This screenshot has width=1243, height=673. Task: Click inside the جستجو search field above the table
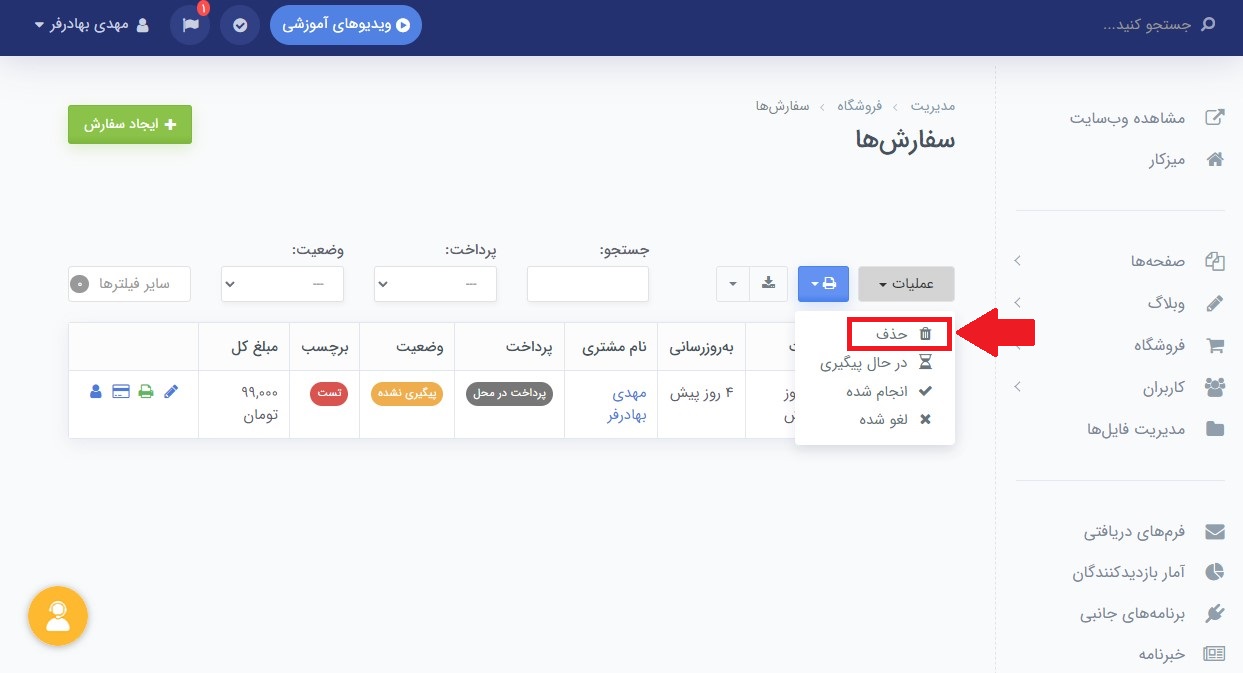[x=588, y=284]
